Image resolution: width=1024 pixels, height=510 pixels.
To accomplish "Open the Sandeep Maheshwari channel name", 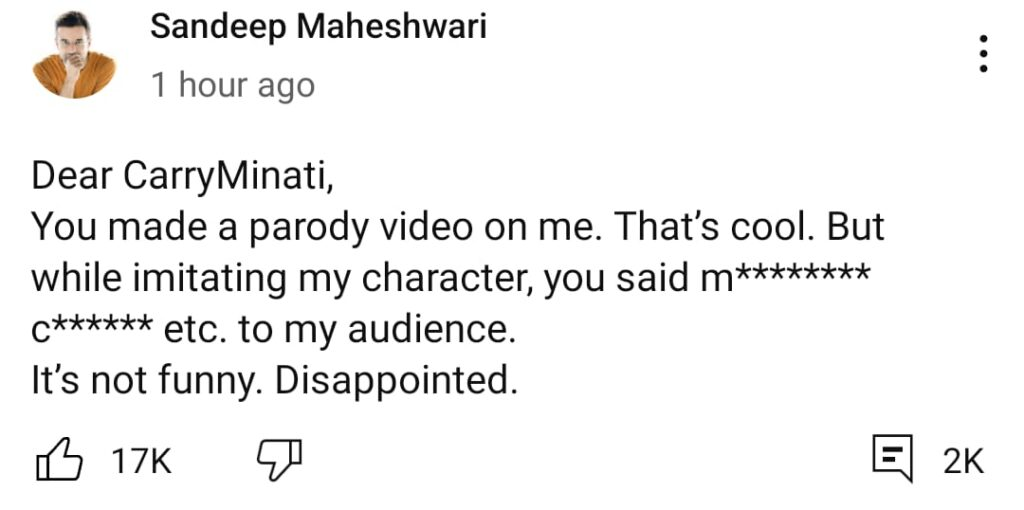I will pos(318,27).
